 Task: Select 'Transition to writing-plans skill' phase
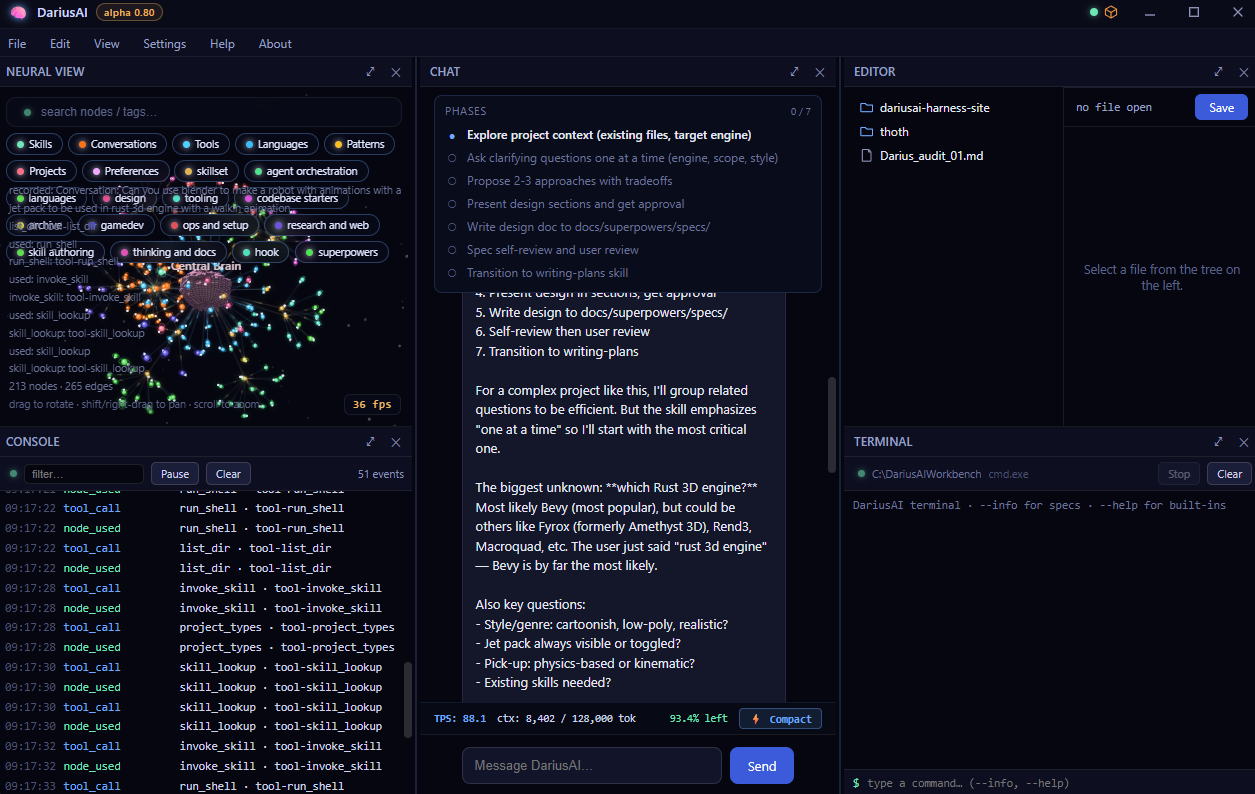pyautogui.click(x=547, y=273)
